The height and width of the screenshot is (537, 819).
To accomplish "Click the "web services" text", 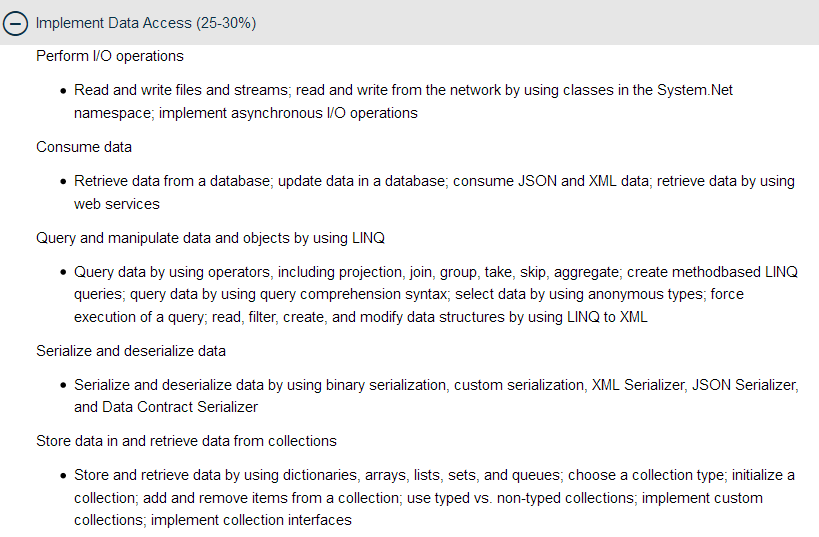I will pos(117,204).
